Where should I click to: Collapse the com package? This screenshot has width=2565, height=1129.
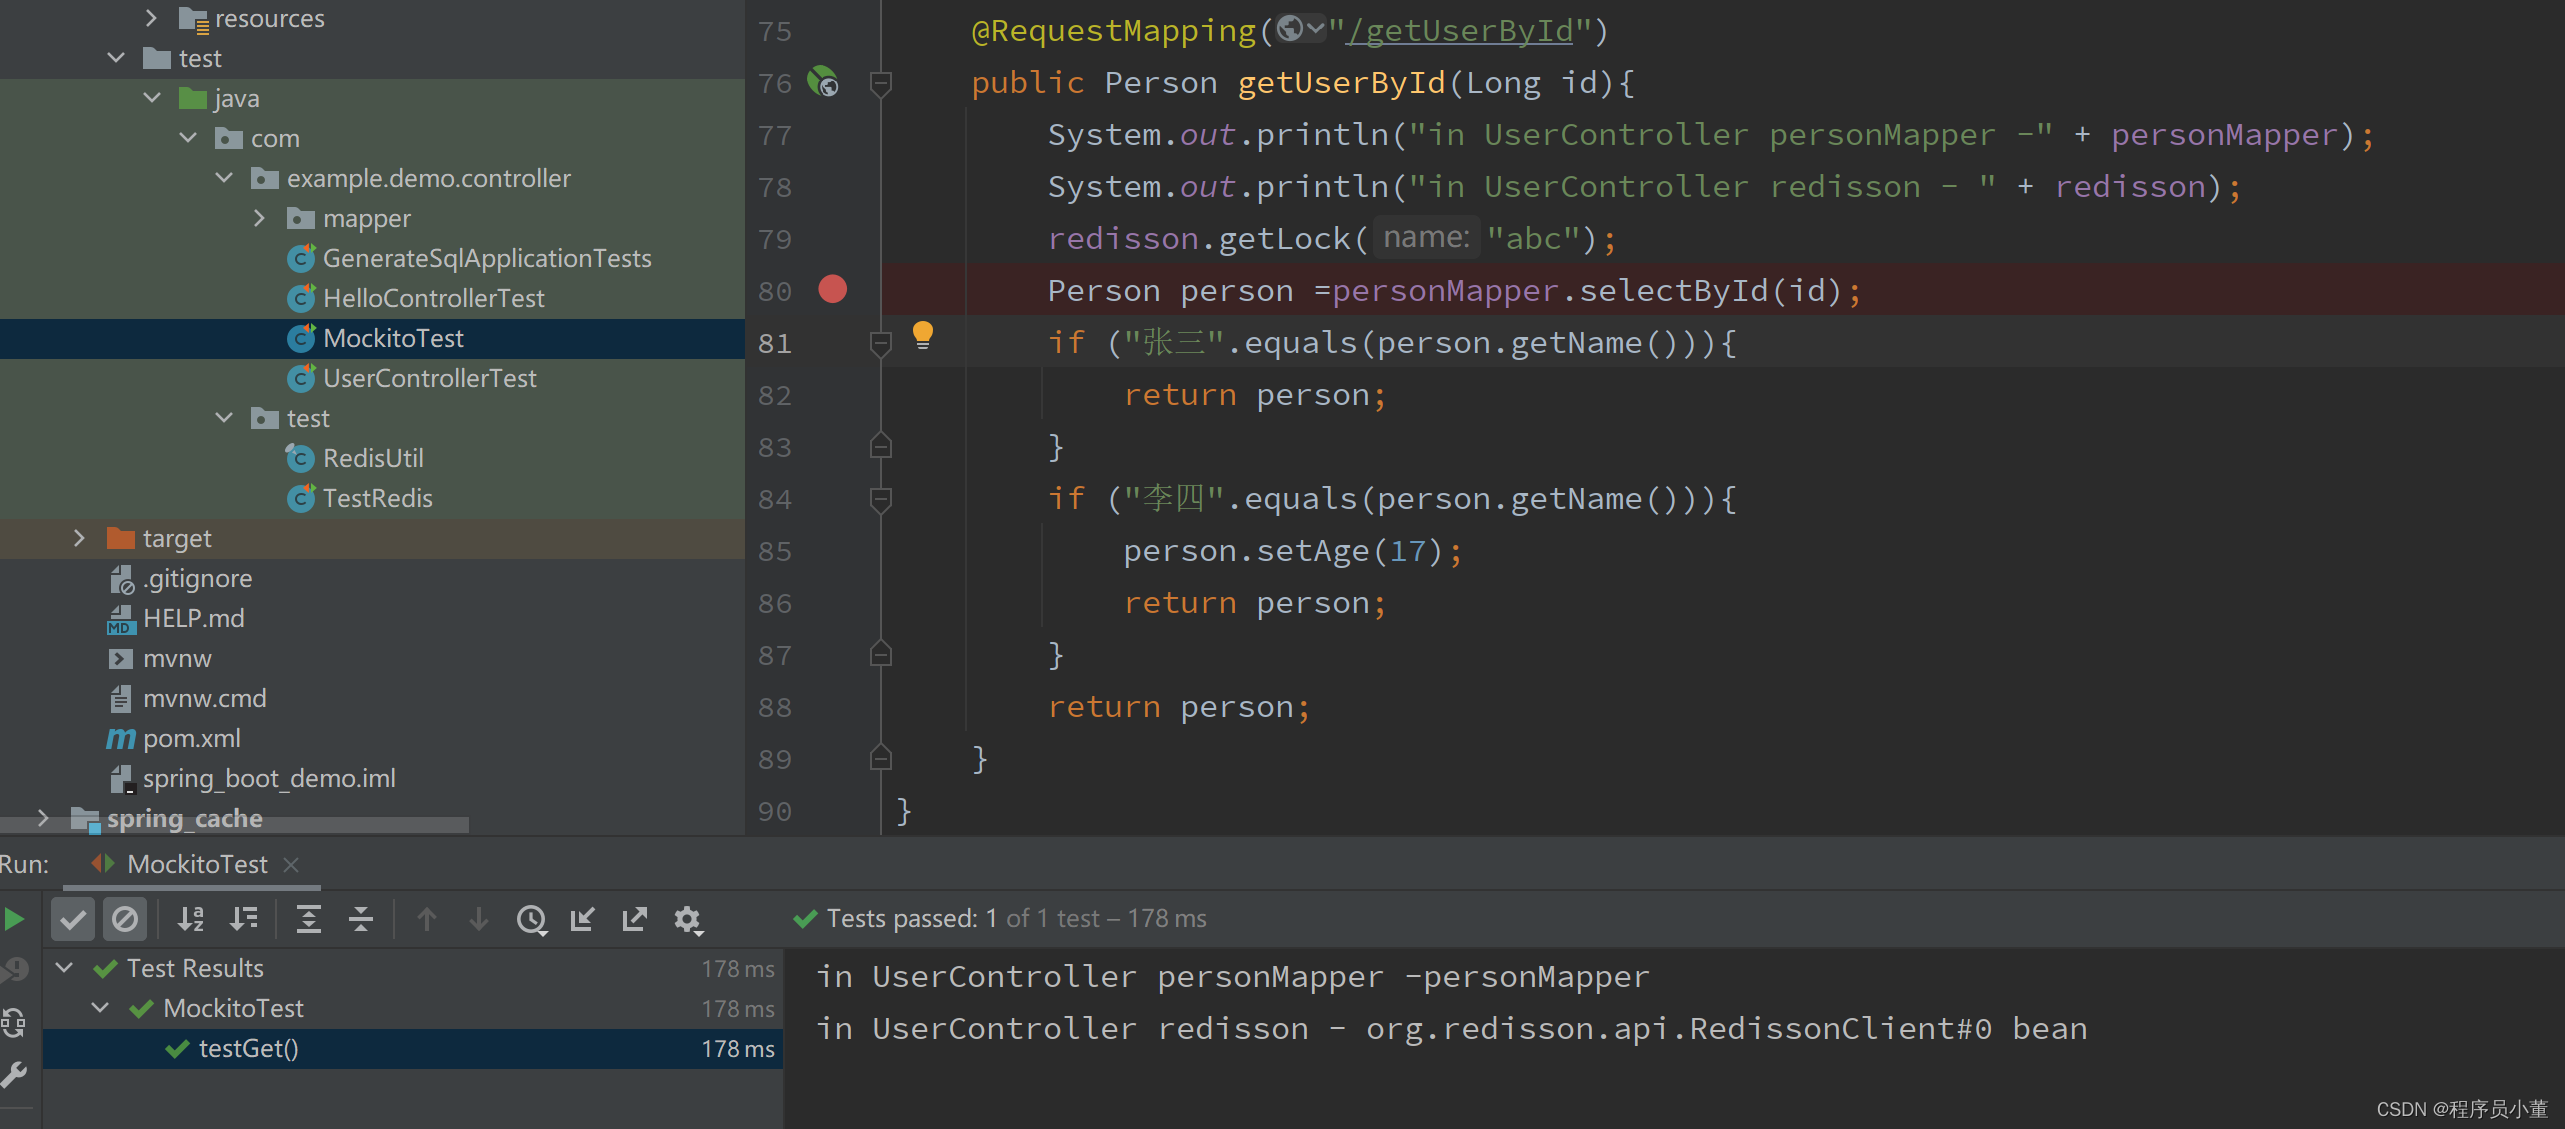(188, 138)
